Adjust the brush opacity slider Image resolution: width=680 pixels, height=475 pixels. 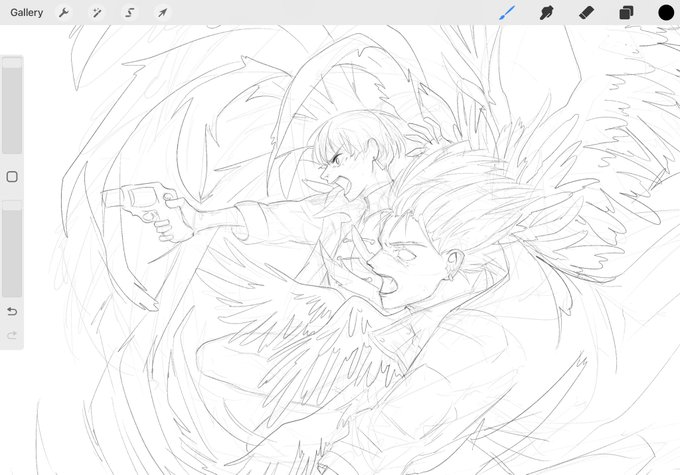pos(12,249)
